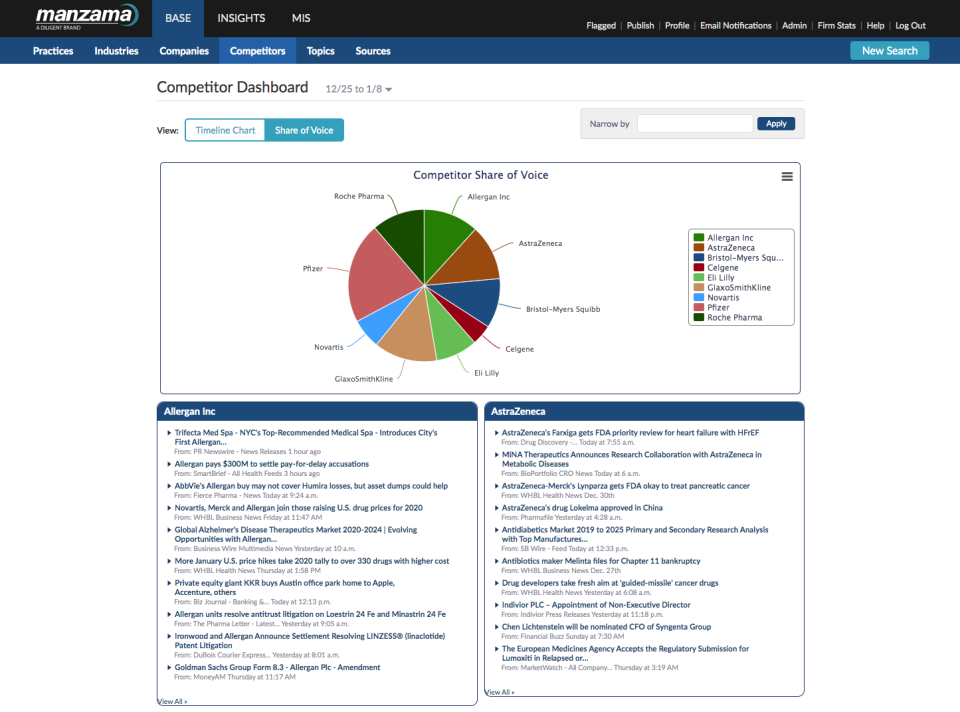
Task: Expand the AstraZeneca Farxiga FDA article entry
Action: click(x=497, y=432)
